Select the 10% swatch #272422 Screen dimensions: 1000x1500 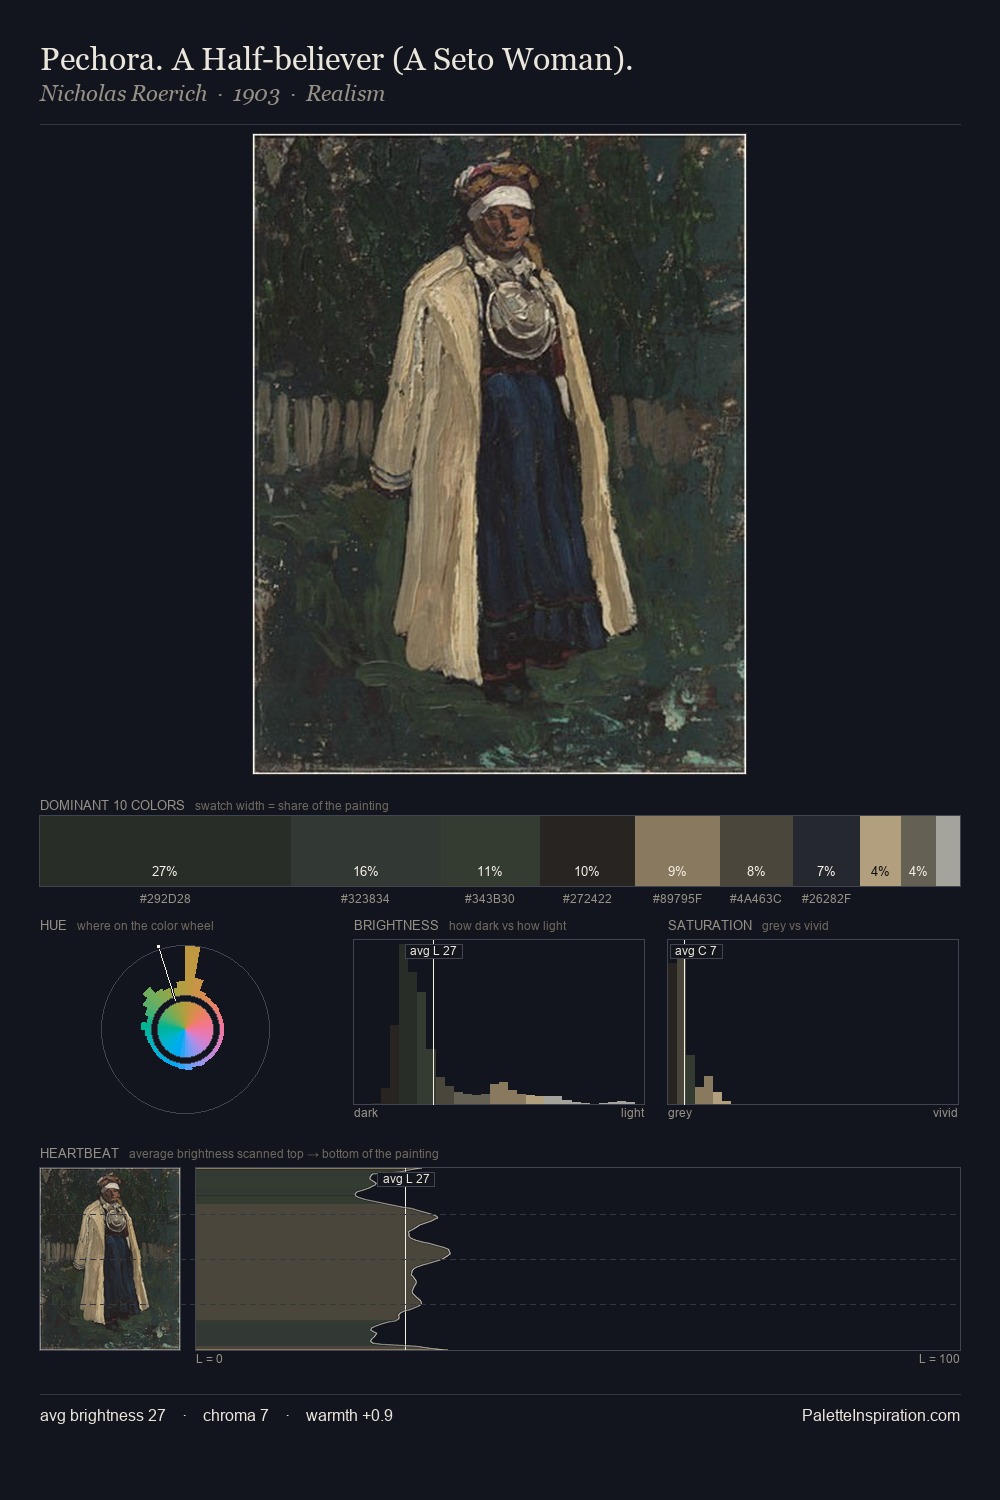pyautogui.click(x=587, y=851)
